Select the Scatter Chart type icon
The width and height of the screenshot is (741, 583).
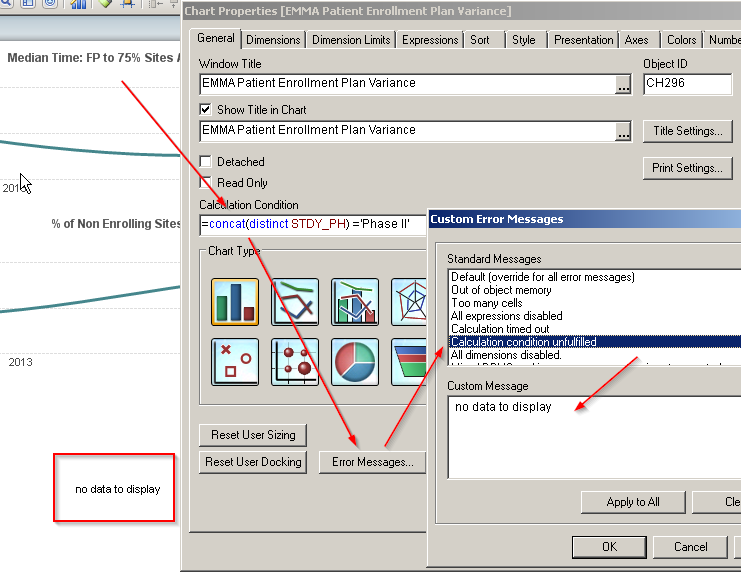235,362
